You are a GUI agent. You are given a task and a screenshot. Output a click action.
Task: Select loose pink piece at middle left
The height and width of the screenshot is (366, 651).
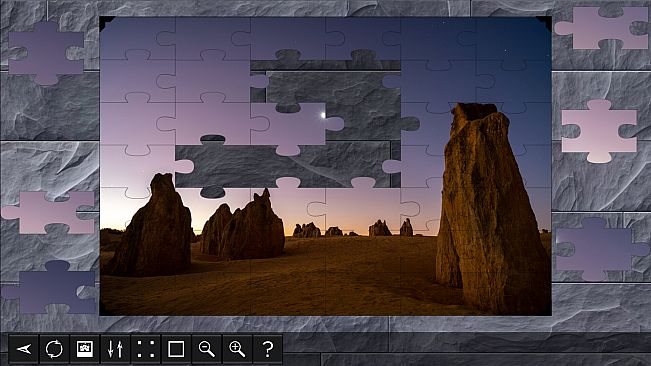click(49, 212)
